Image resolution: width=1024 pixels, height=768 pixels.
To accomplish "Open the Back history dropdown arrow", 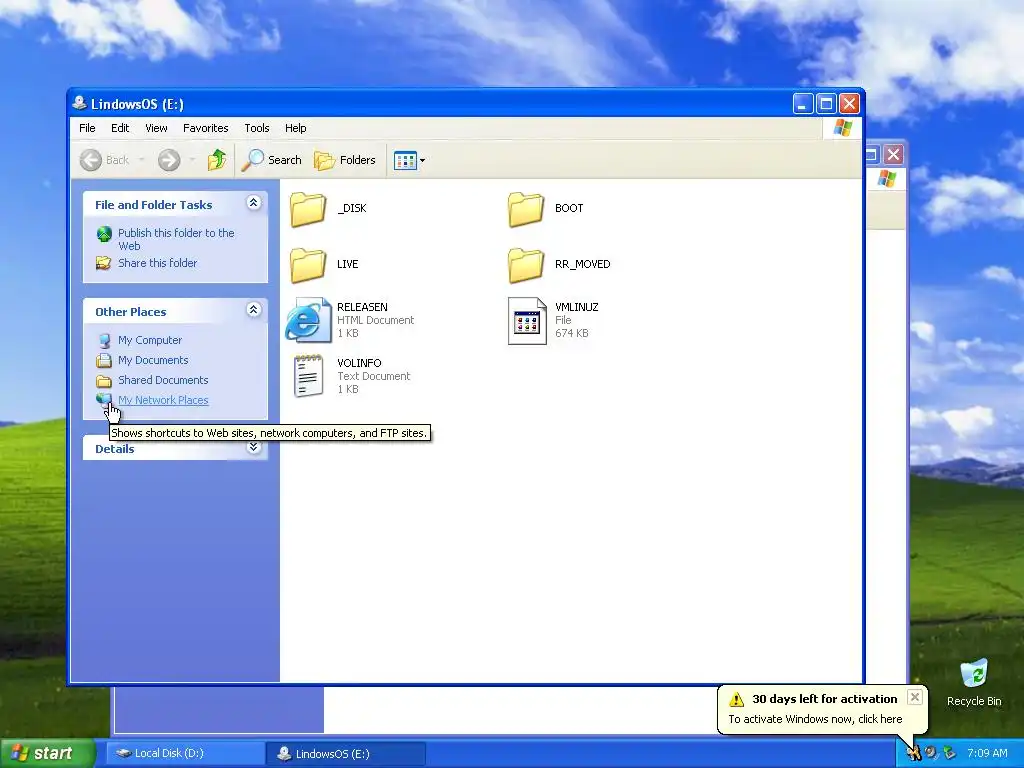I will [x=141, y=160].
